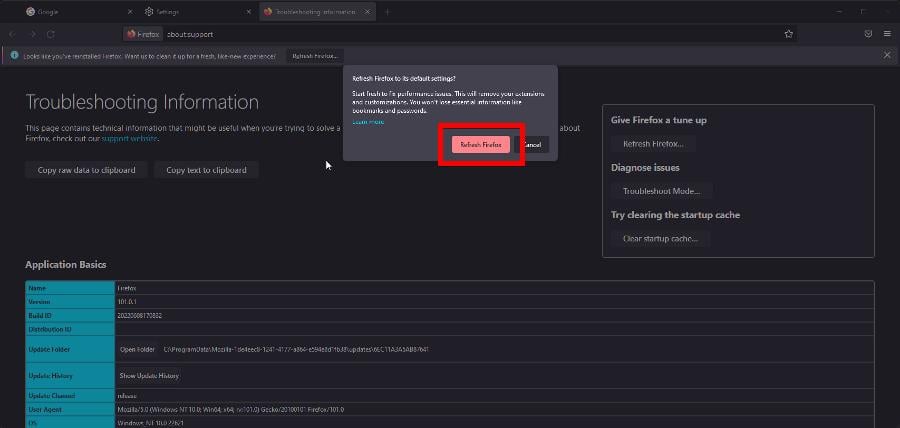
Task: Click the Troubleshooting Information page heading
Action: (142, 102)
